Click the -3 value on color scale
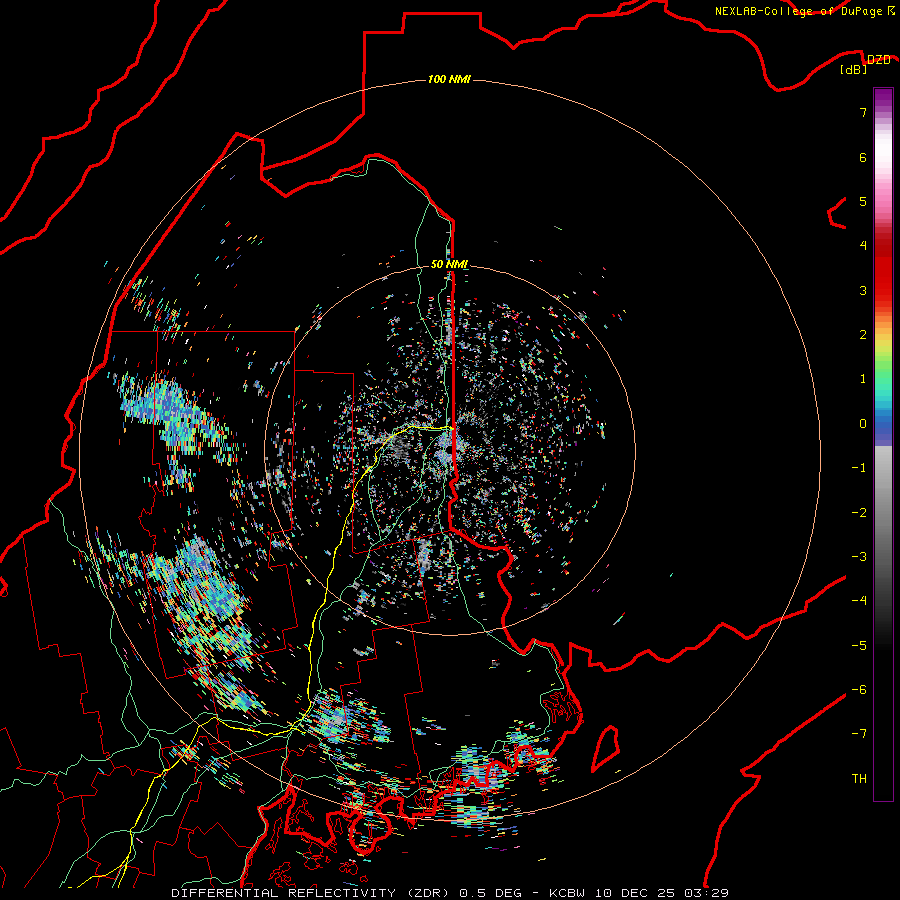The image size is (900, 900). [x=859, y=557]
